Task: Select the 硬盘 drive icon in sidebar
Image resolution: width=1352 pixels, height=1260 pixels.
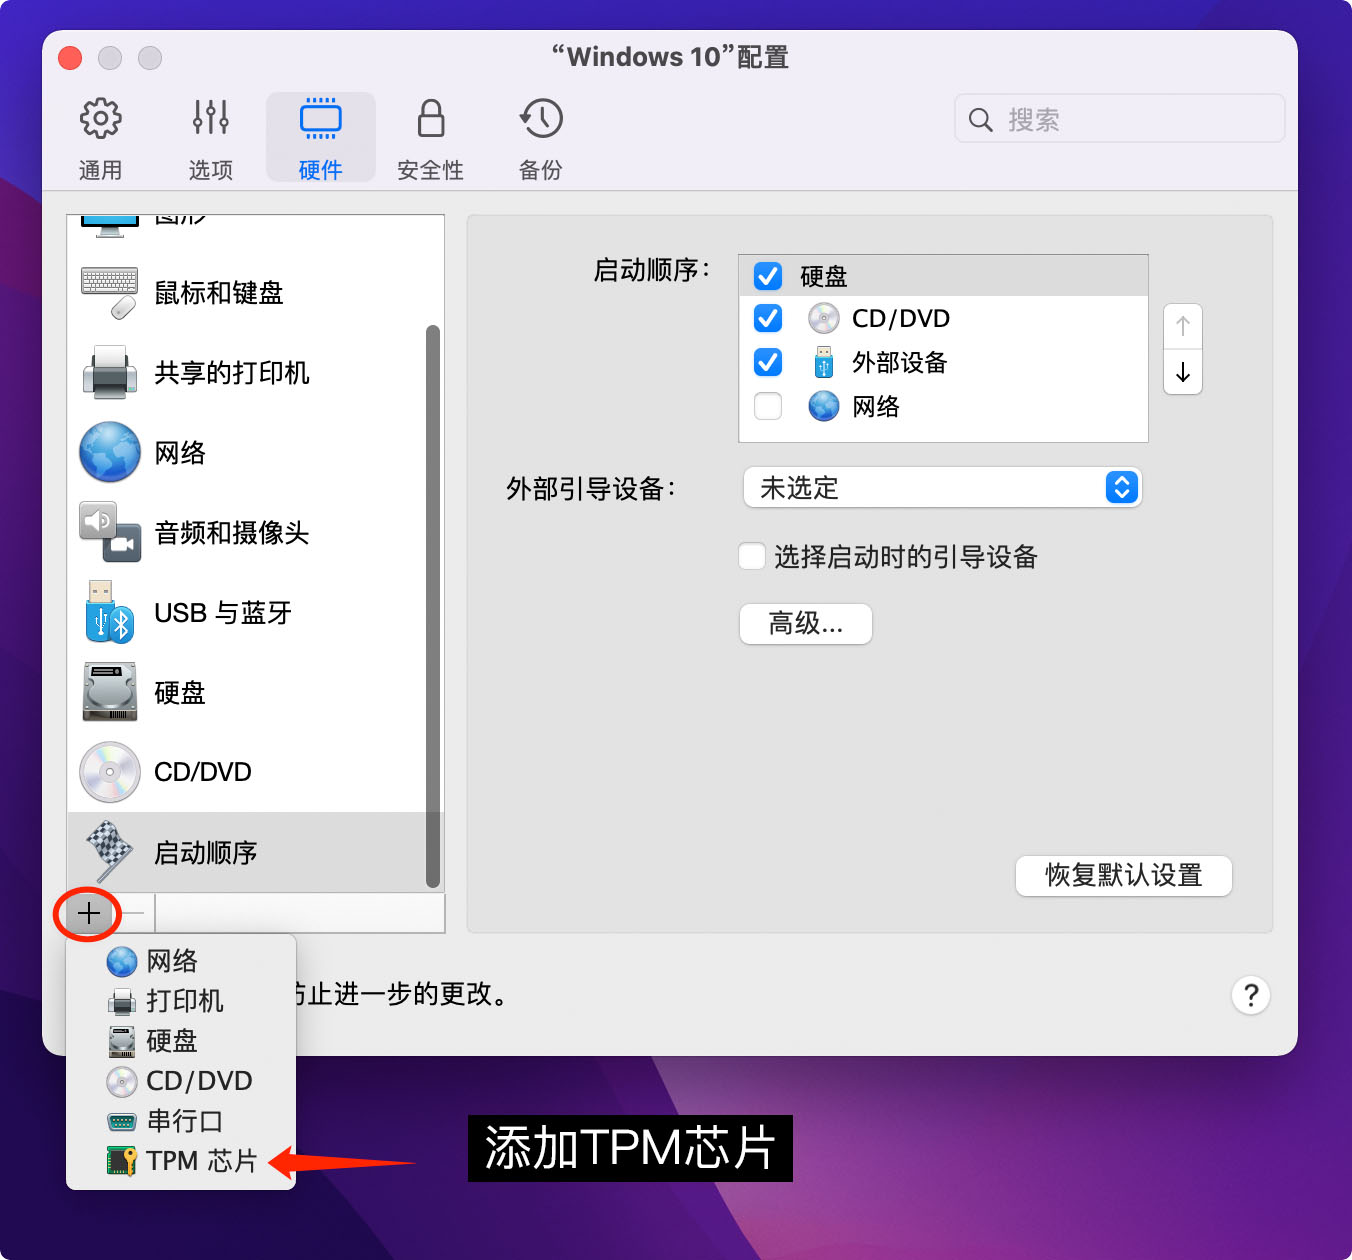Action: click(110, 692)
